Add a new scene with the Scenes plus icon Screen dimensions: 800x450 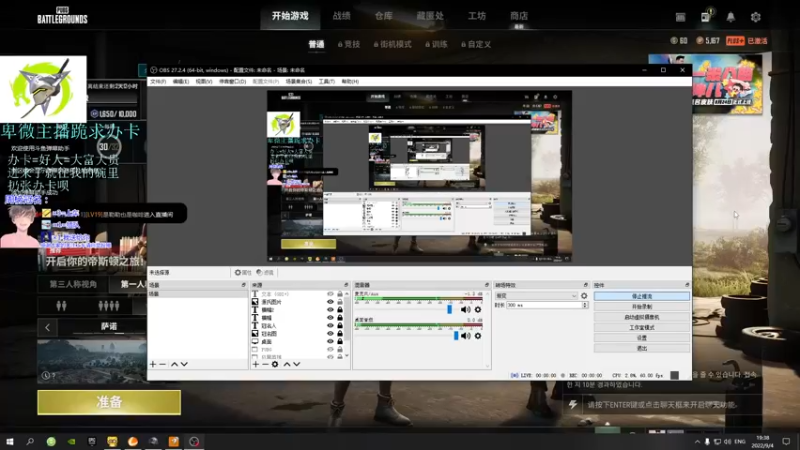[x=153, y=364]
